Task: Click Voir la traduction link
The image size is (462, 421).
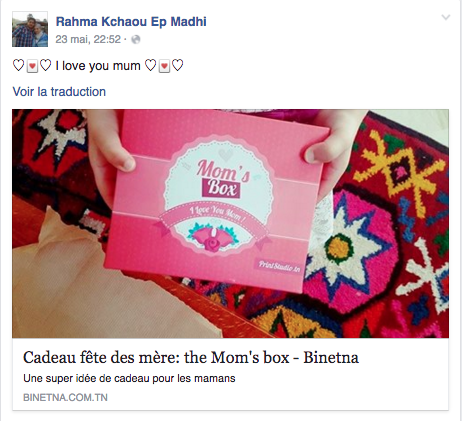Action: (x=59, y=92)
